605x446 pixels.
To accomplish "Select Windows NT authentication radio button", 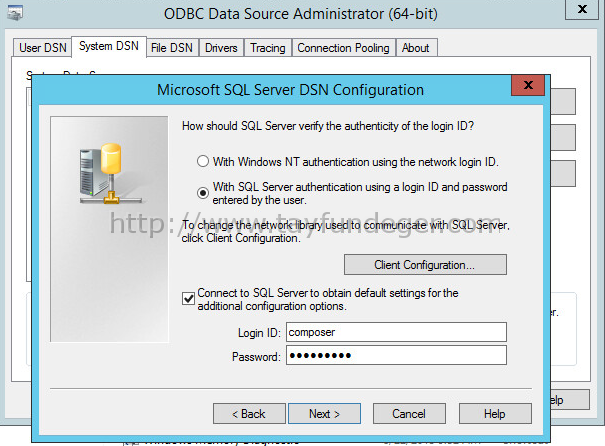I will tap(203, 161).
